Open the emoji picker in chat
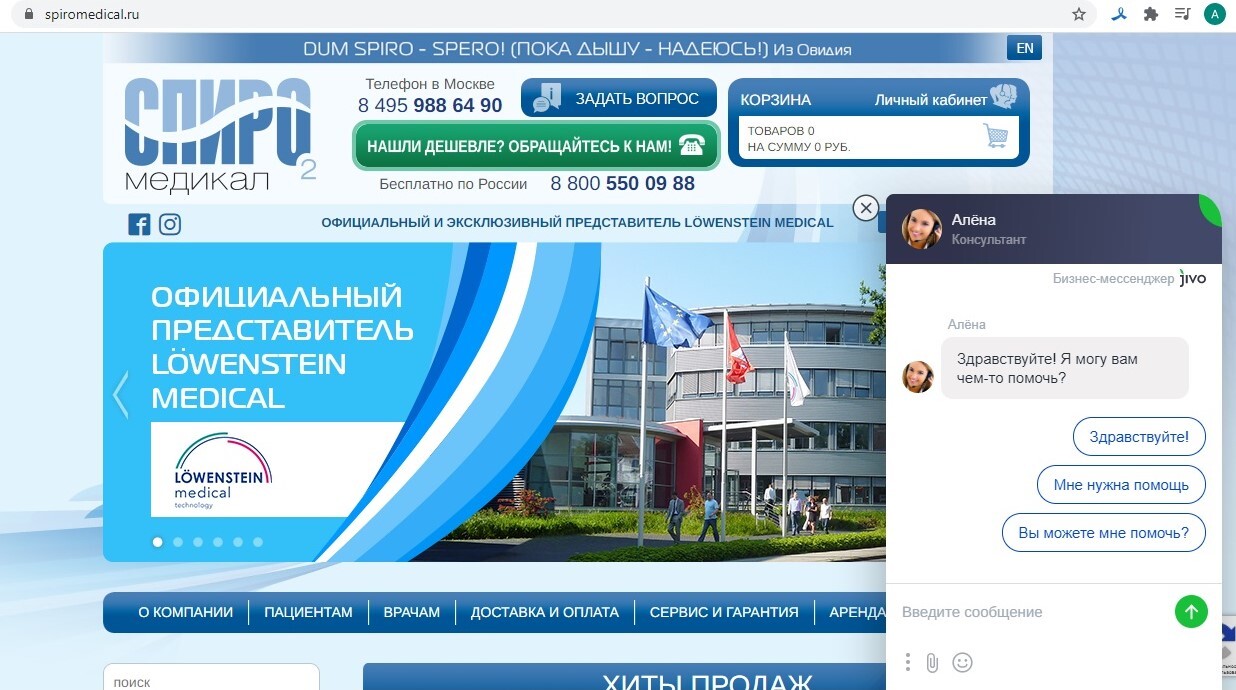Viewport: 1236px width, 690px height. pos(962,662)
